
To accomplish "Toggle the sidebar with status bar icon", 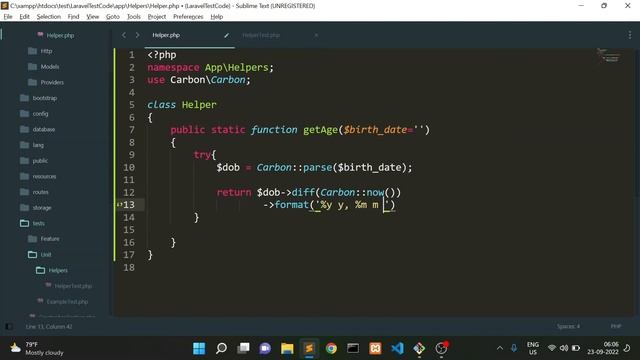I will 9,327.
